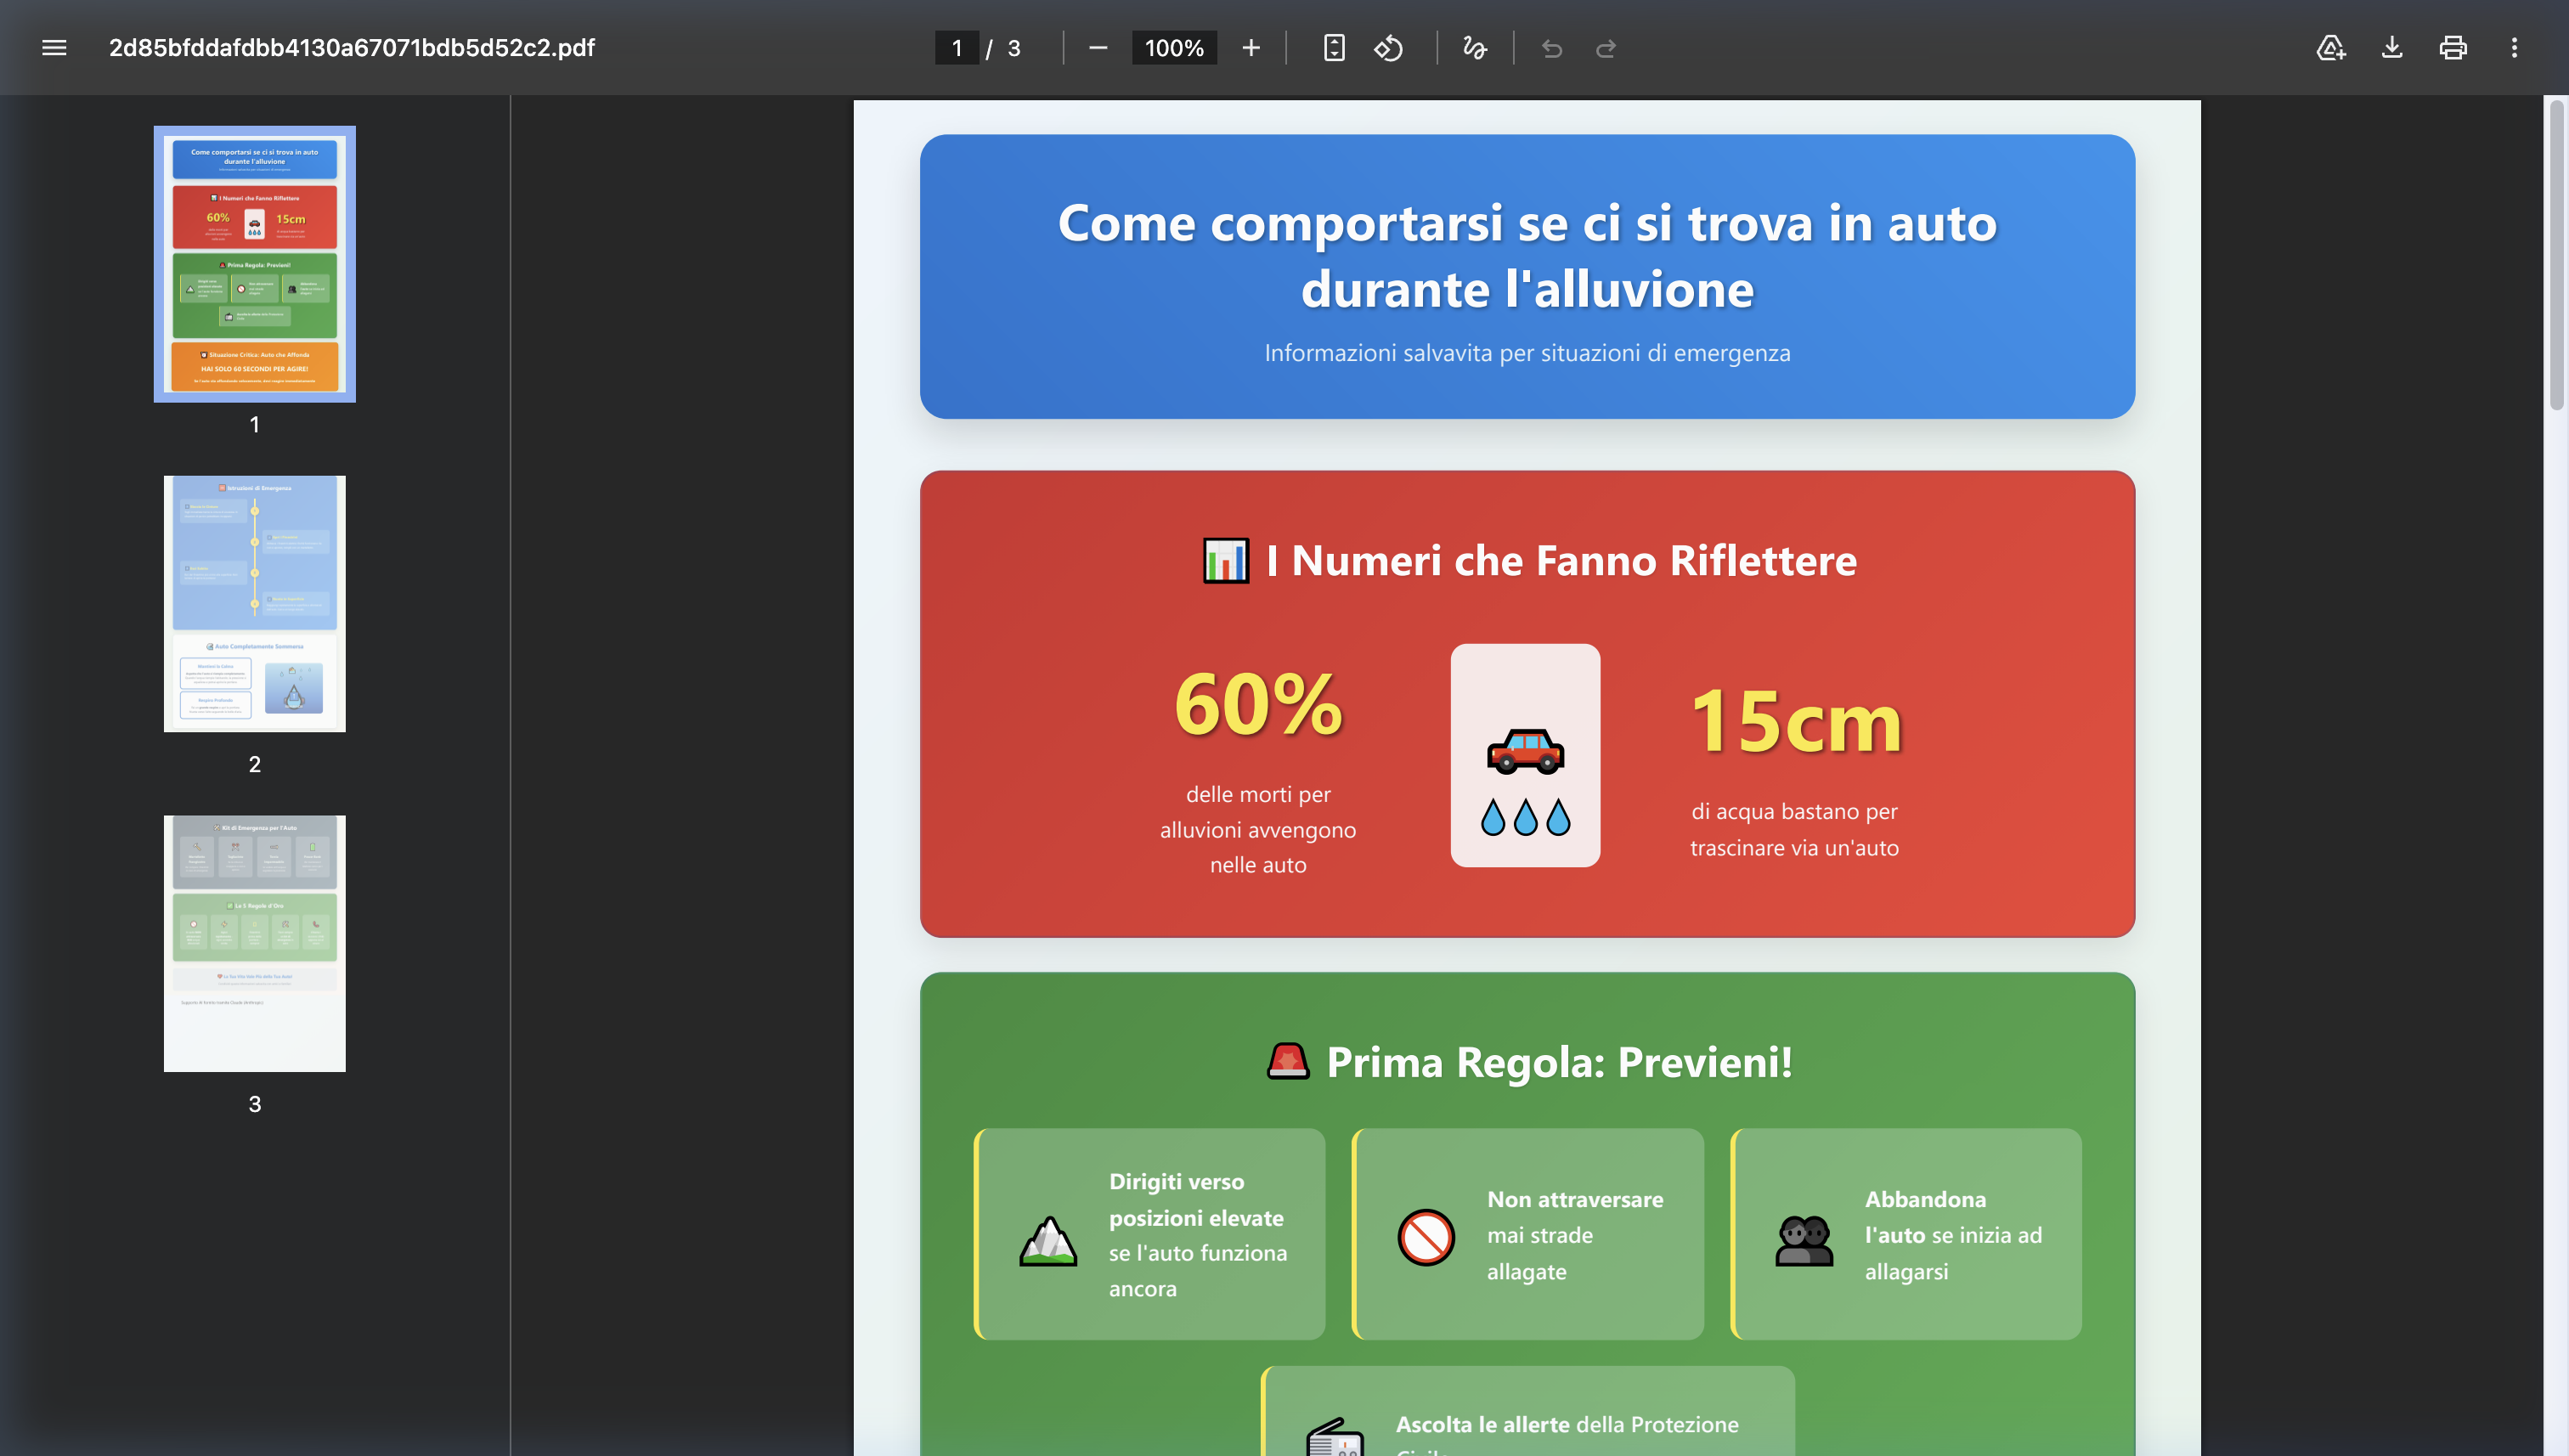The width and height of the screenshot is (2569, 1456).
Task: Download the PDF file
Action: (x=2391, y=48)
